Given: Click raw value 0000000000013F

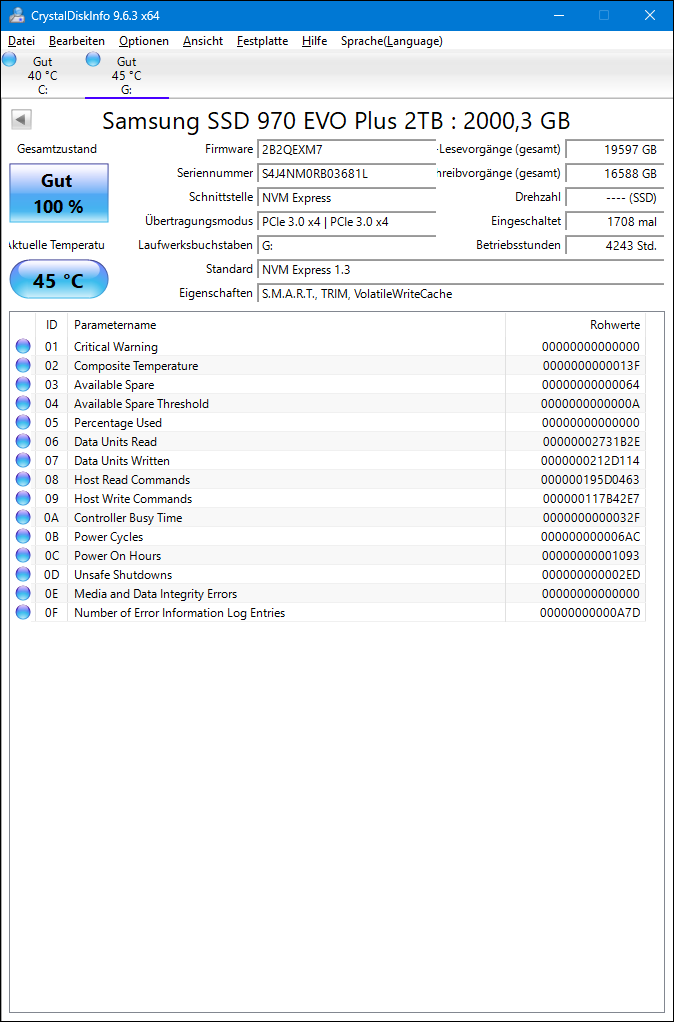Looking at the screenshot, I should tap(591, 366).
